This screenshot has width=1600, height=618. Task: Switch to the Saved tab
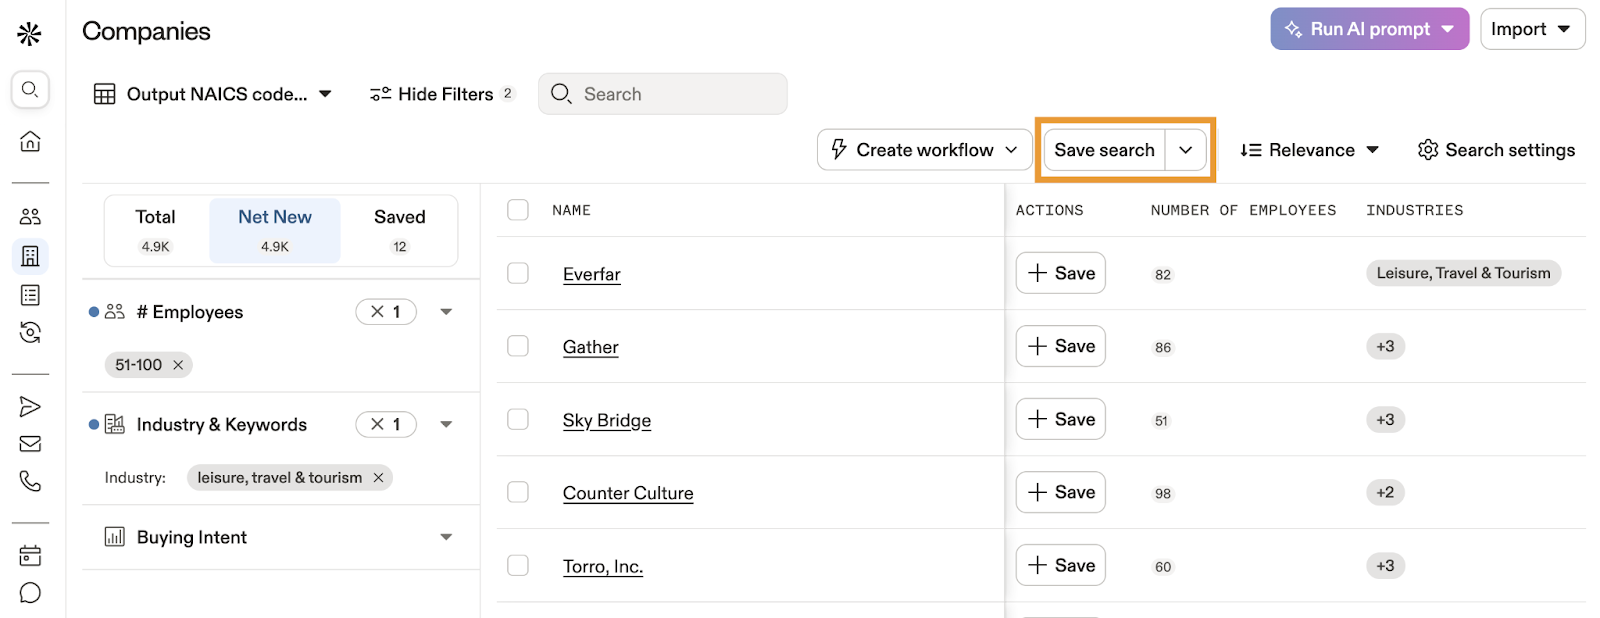(x=399, y=229)
